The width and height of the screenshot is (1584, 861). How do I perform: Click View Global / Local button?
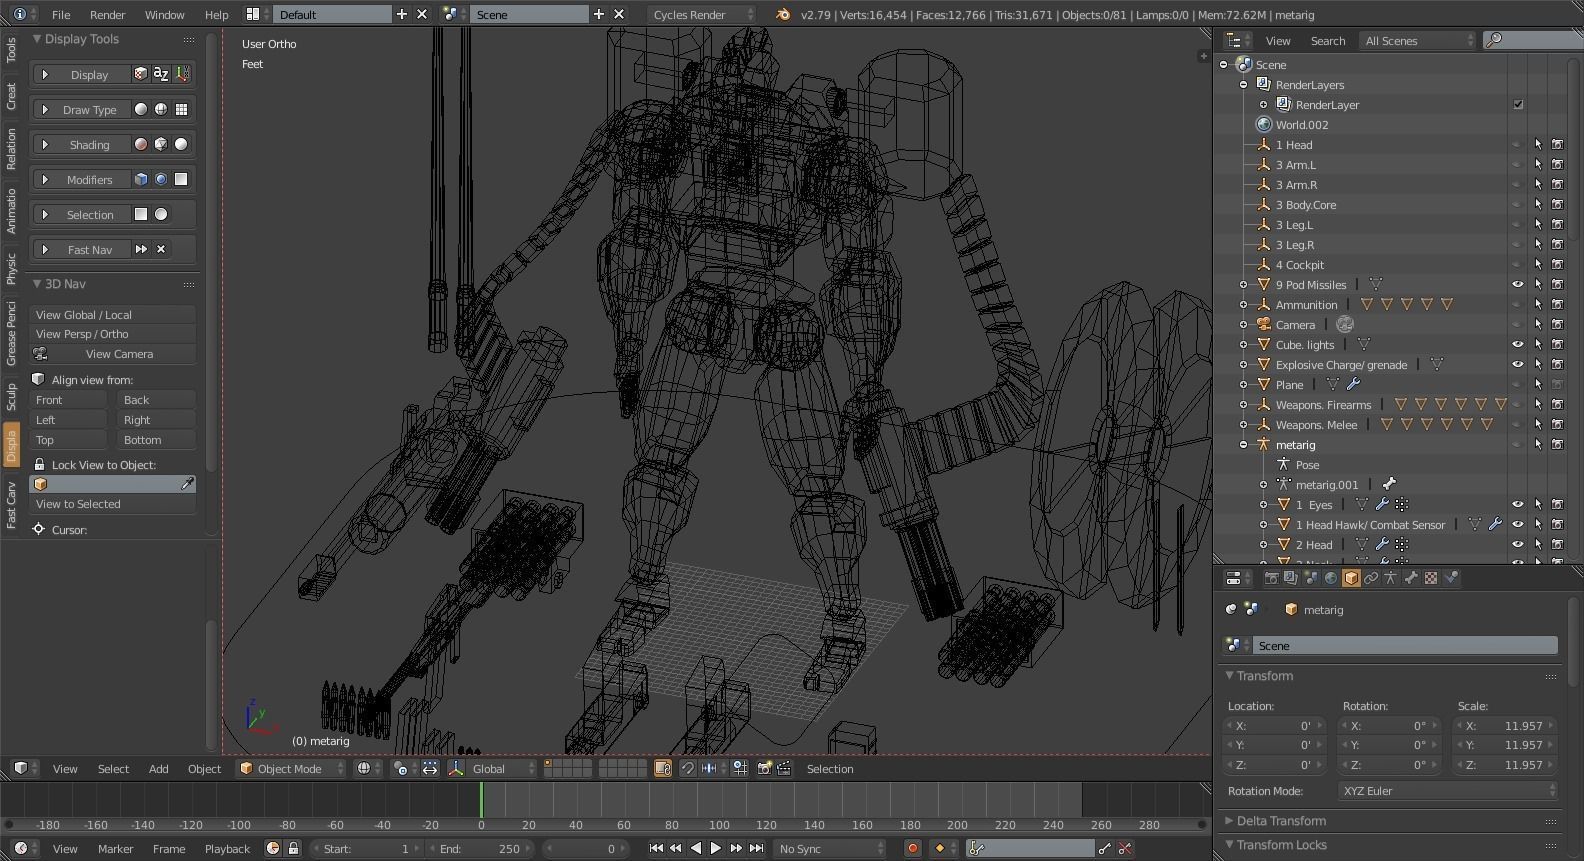pos(112,314)
